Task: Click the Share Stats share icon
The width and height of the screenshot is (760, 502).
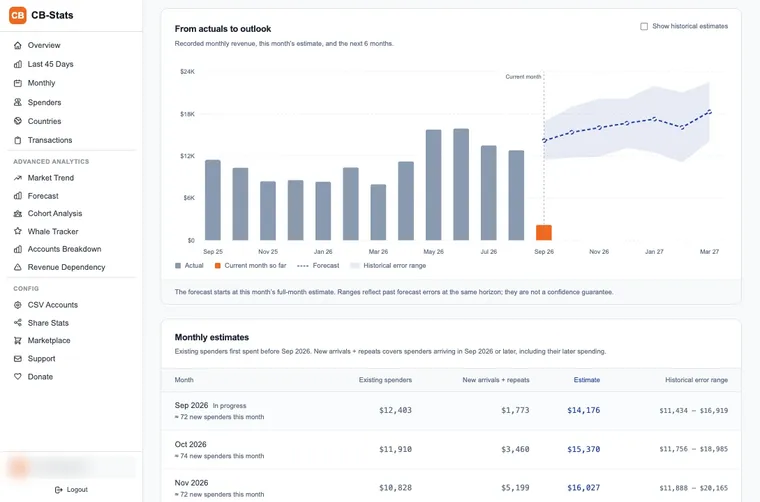Action: [18, 323]
